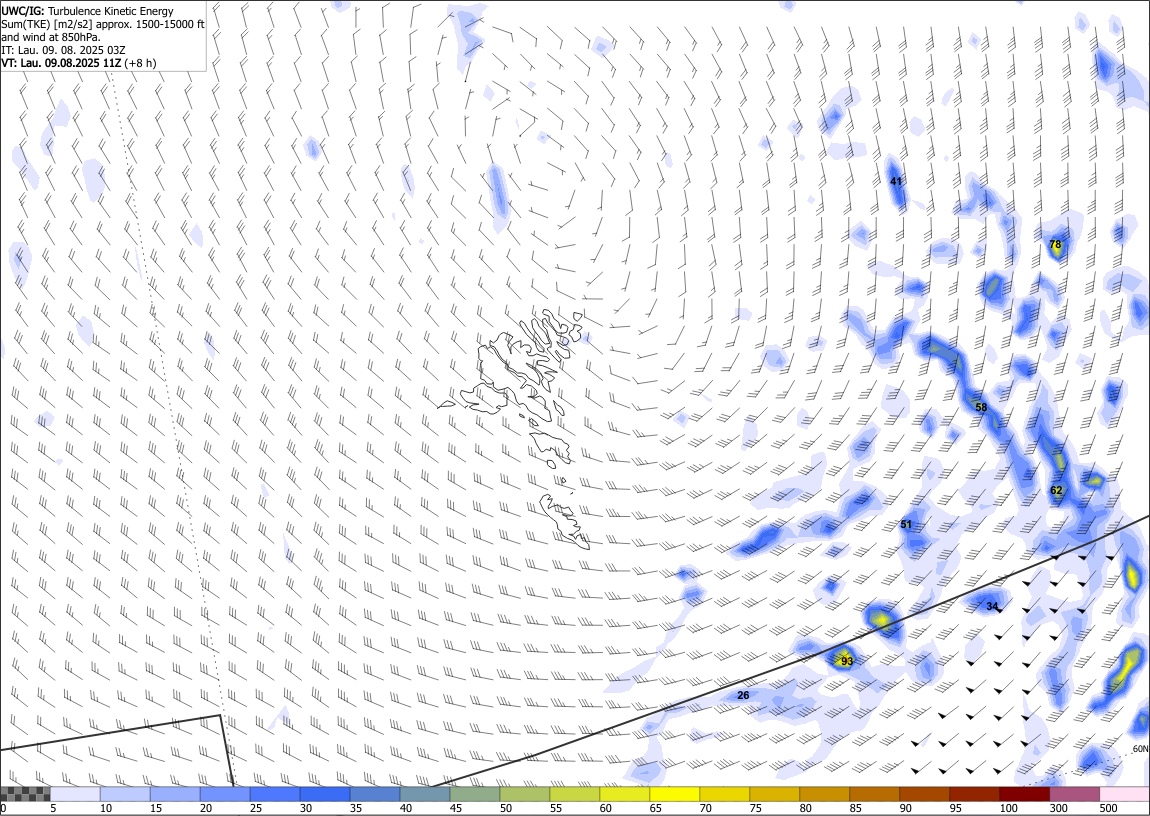
Task: Pick the 35–40 steel blue legend swatch
Action: coord(375,794)
